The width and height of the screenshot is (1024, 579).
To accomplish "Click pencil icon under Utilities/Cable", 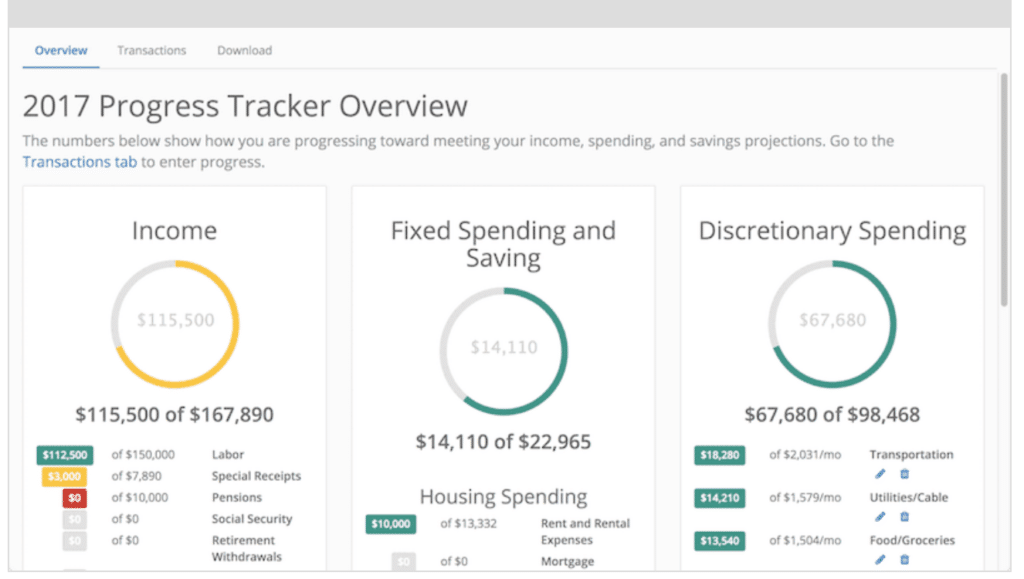I will pos(880,517).
